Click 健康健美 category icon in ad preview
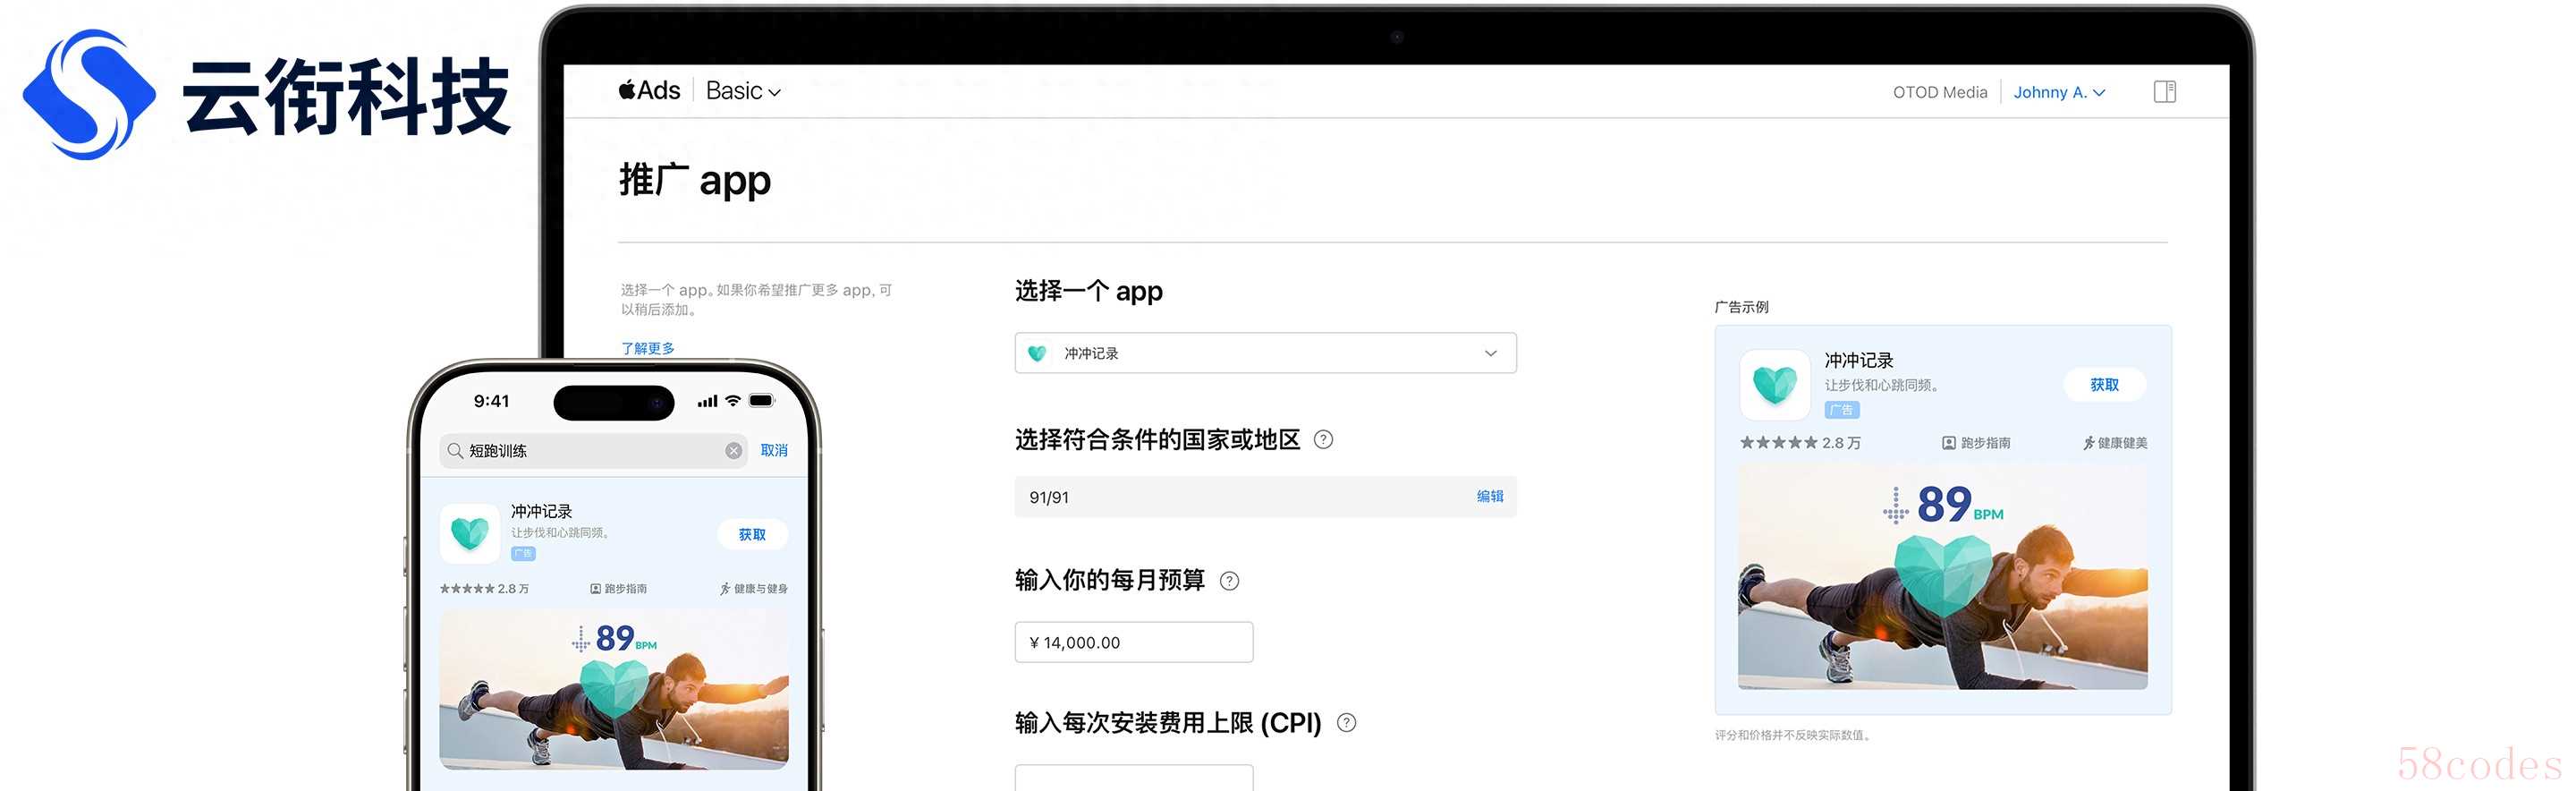This screenshot has width=2576, height=791. [x=2089, y=443]
